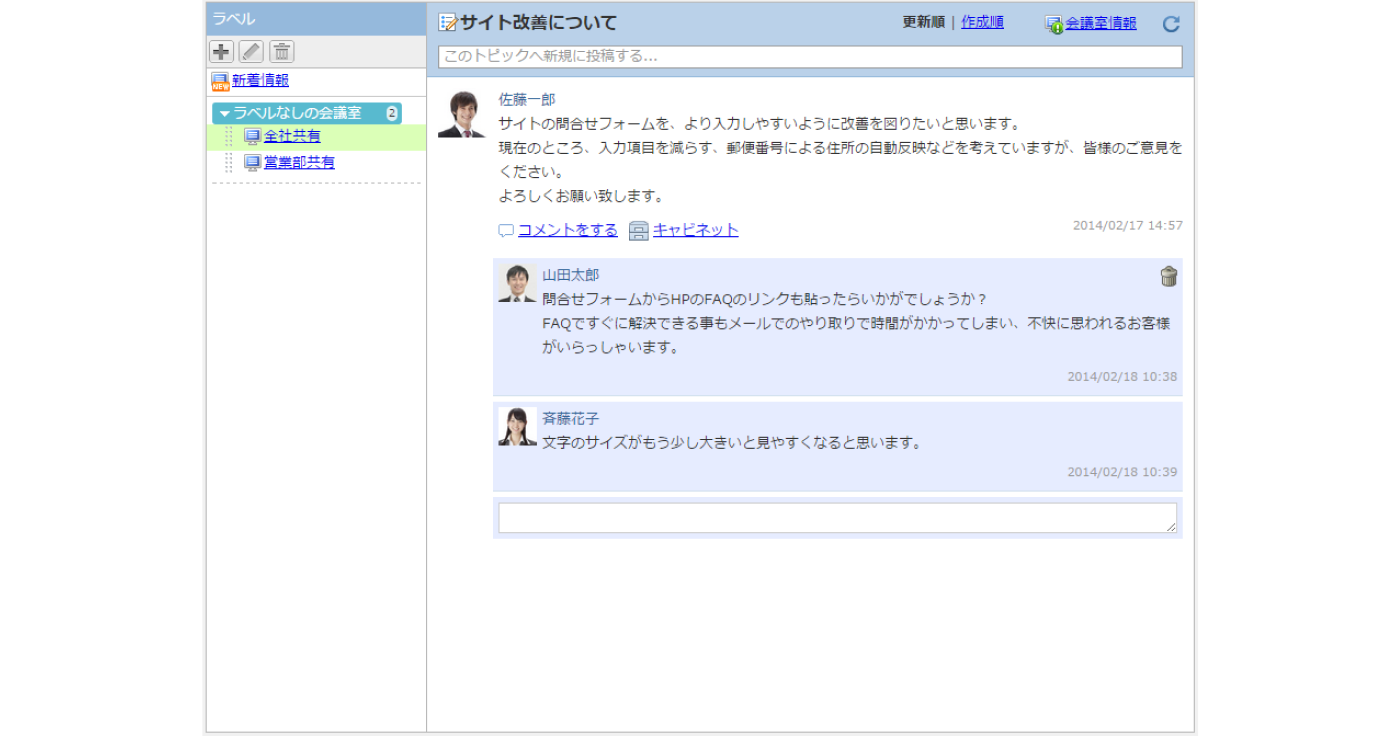Click the timestamp 2014/02/17 14:57
This screenshot has height=736, width=1400.
coord(1128,226)
